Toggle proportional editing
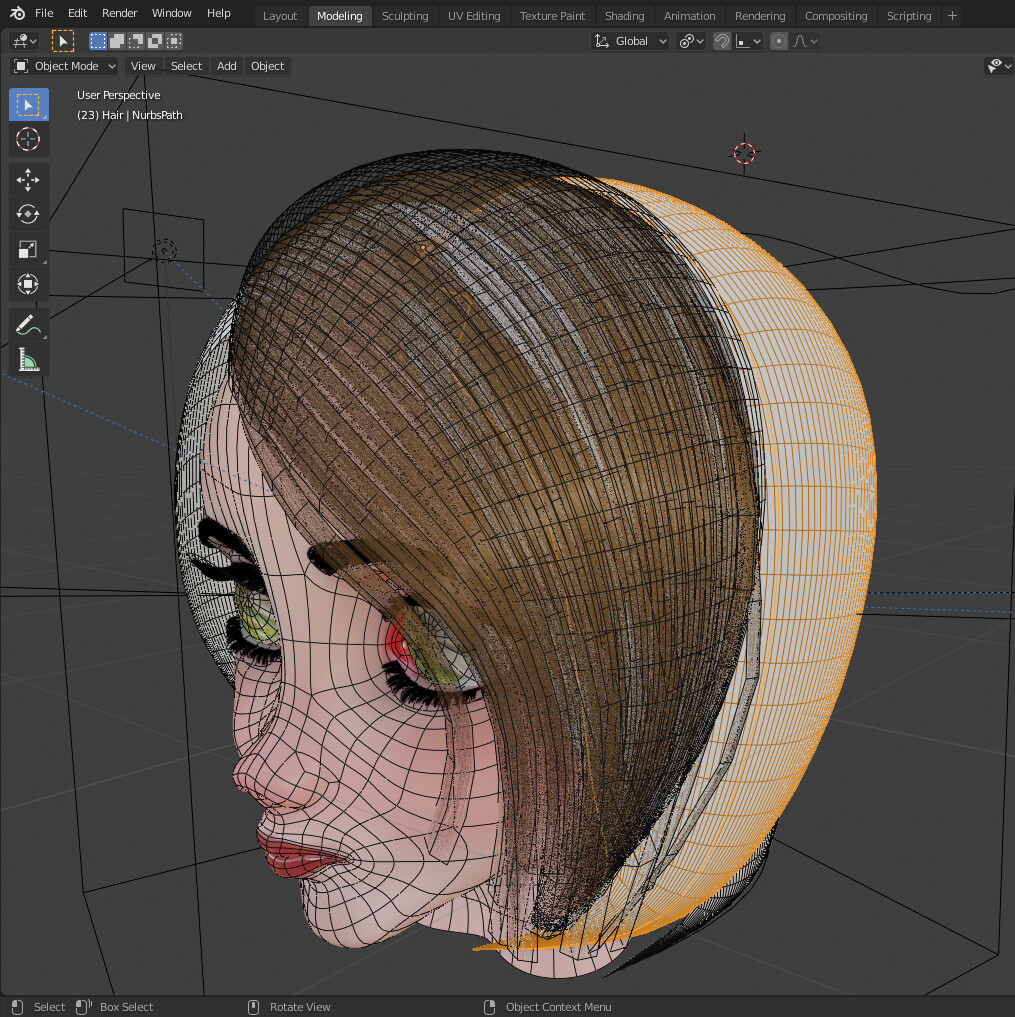This screenshot has height=1017, width=1015. [x=778, y=42]
